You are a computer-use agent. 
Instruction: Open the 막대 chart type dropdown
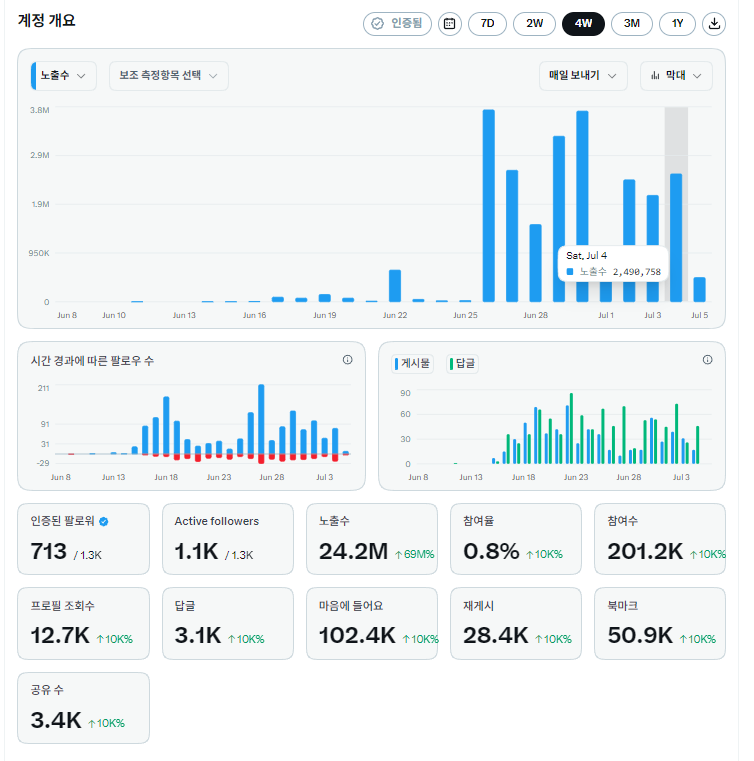click(x=676, y=76)
